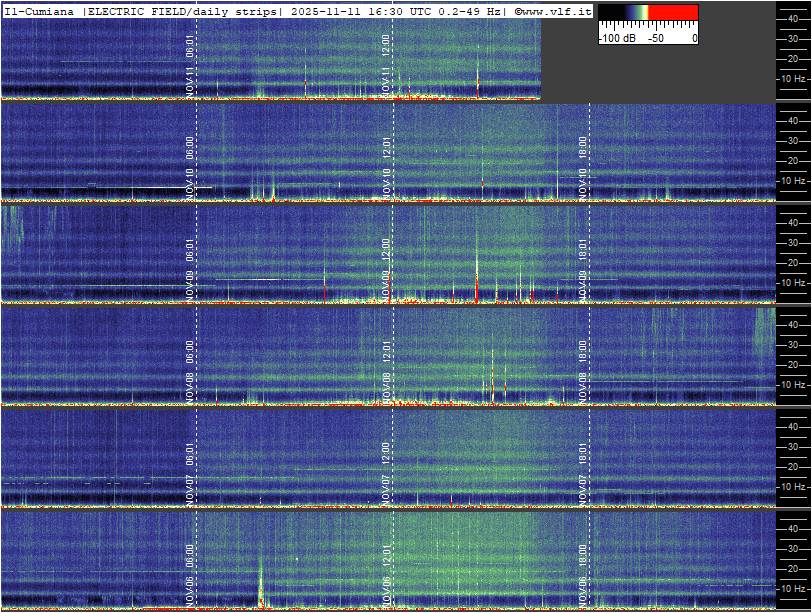Click the '-50' label on color legend
This screenshot has height=613, width=812.
tap(655, 37)
